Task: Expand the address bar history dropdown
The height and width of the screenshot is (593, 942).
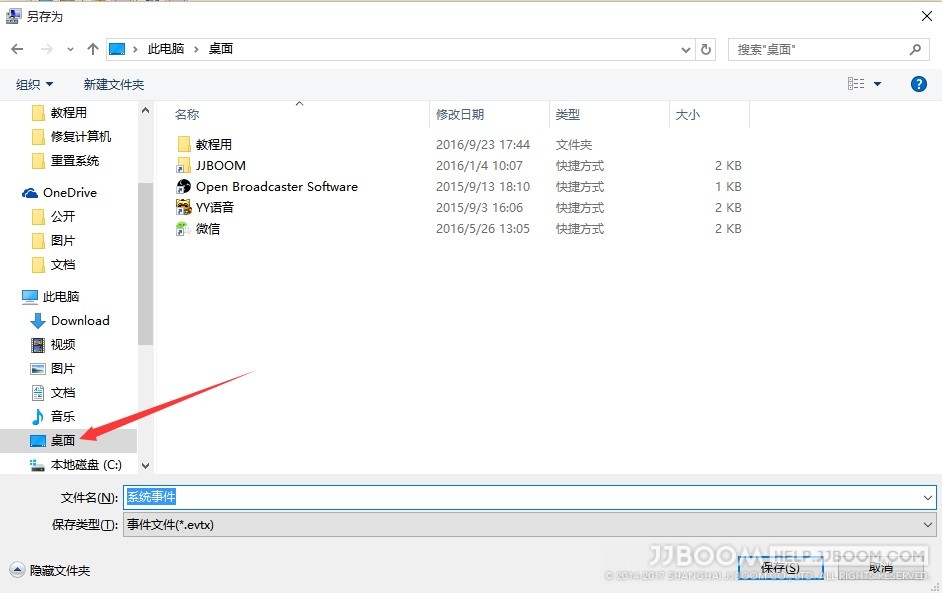Action: (x=685, y=49)
